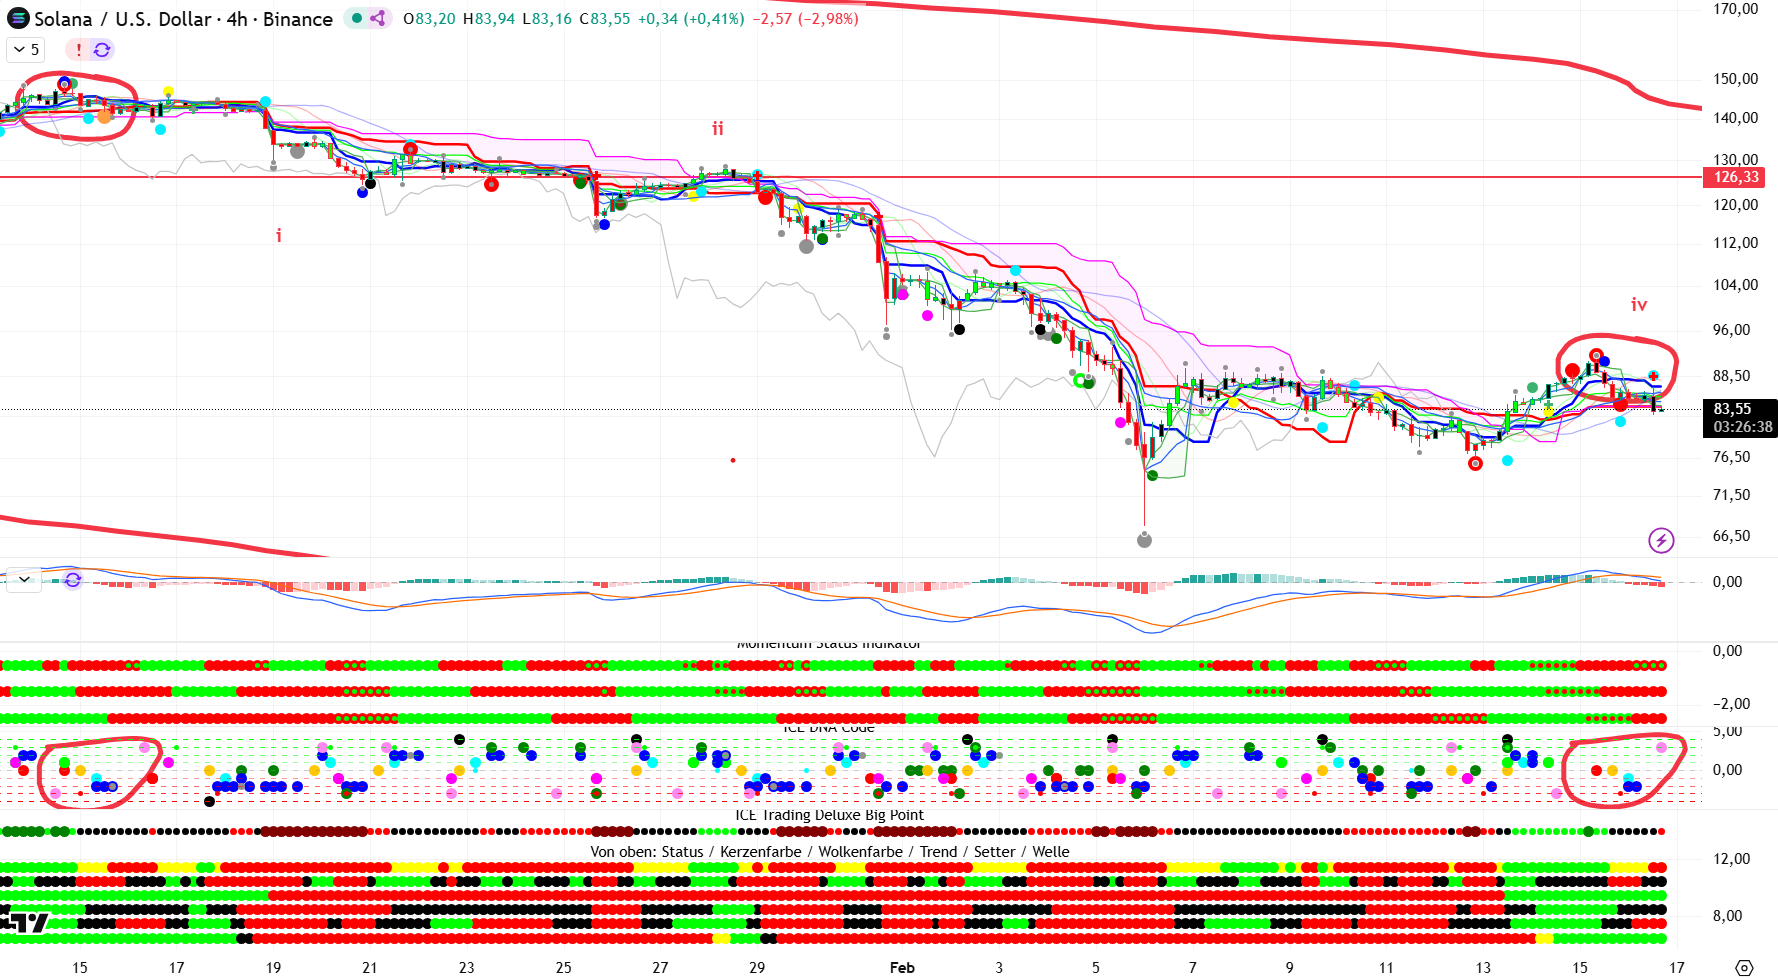1778x980 pixels.
Task: Open chart settings hexagon icon at bottom right
Action: click(x=1744, y=967)
